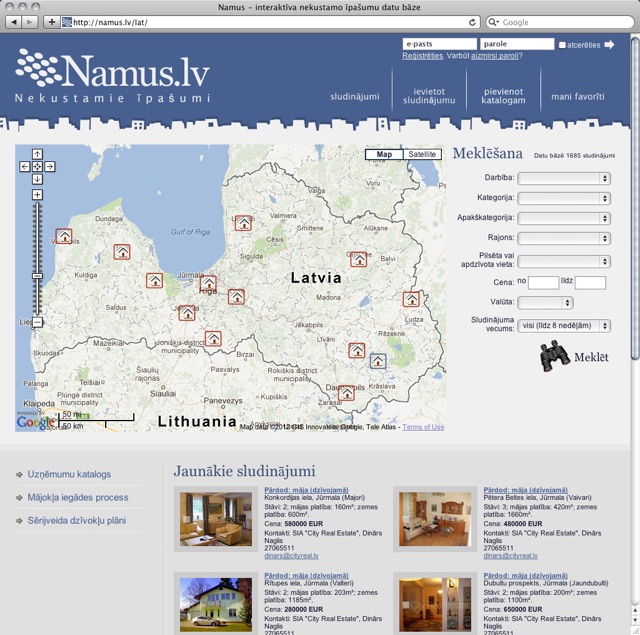
Task: Click the plus bookmark button in the toolbar
Action: click(51, 22)
